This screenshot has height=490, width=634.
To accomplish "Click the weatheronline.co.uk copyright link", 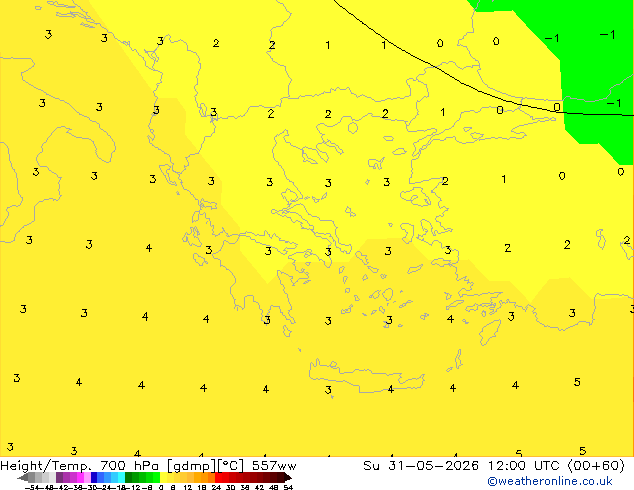I will click(549, 481).
